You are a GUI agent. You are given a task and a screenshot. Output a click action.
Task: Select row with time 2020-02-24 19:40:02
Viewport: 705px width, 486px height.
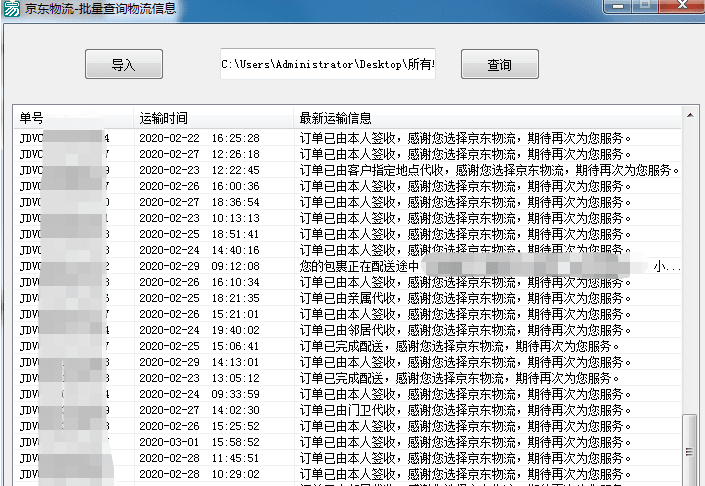tap(348, 330)
